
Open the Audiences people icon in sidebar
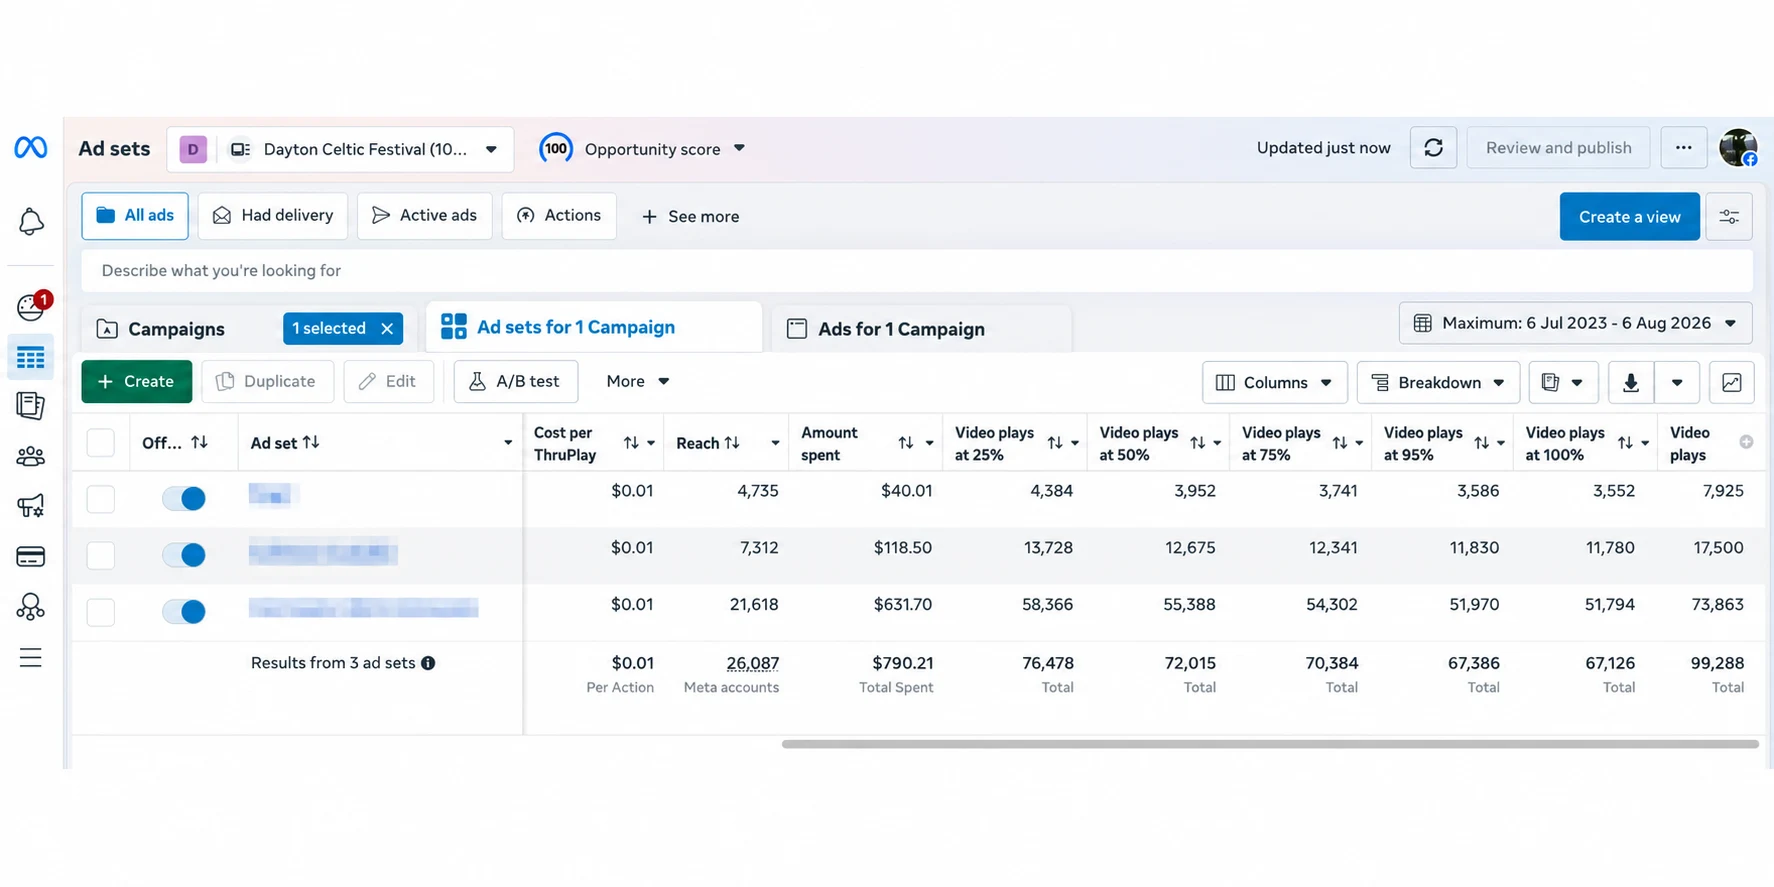[31, 457]
